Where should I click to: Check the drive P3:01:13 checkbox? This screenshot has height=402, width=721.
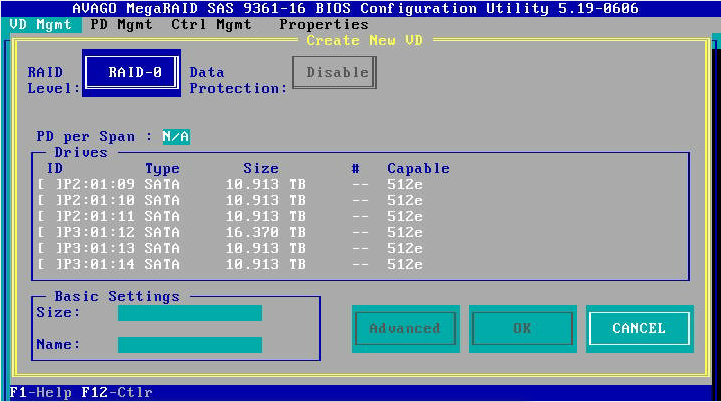tap(48, 248)
